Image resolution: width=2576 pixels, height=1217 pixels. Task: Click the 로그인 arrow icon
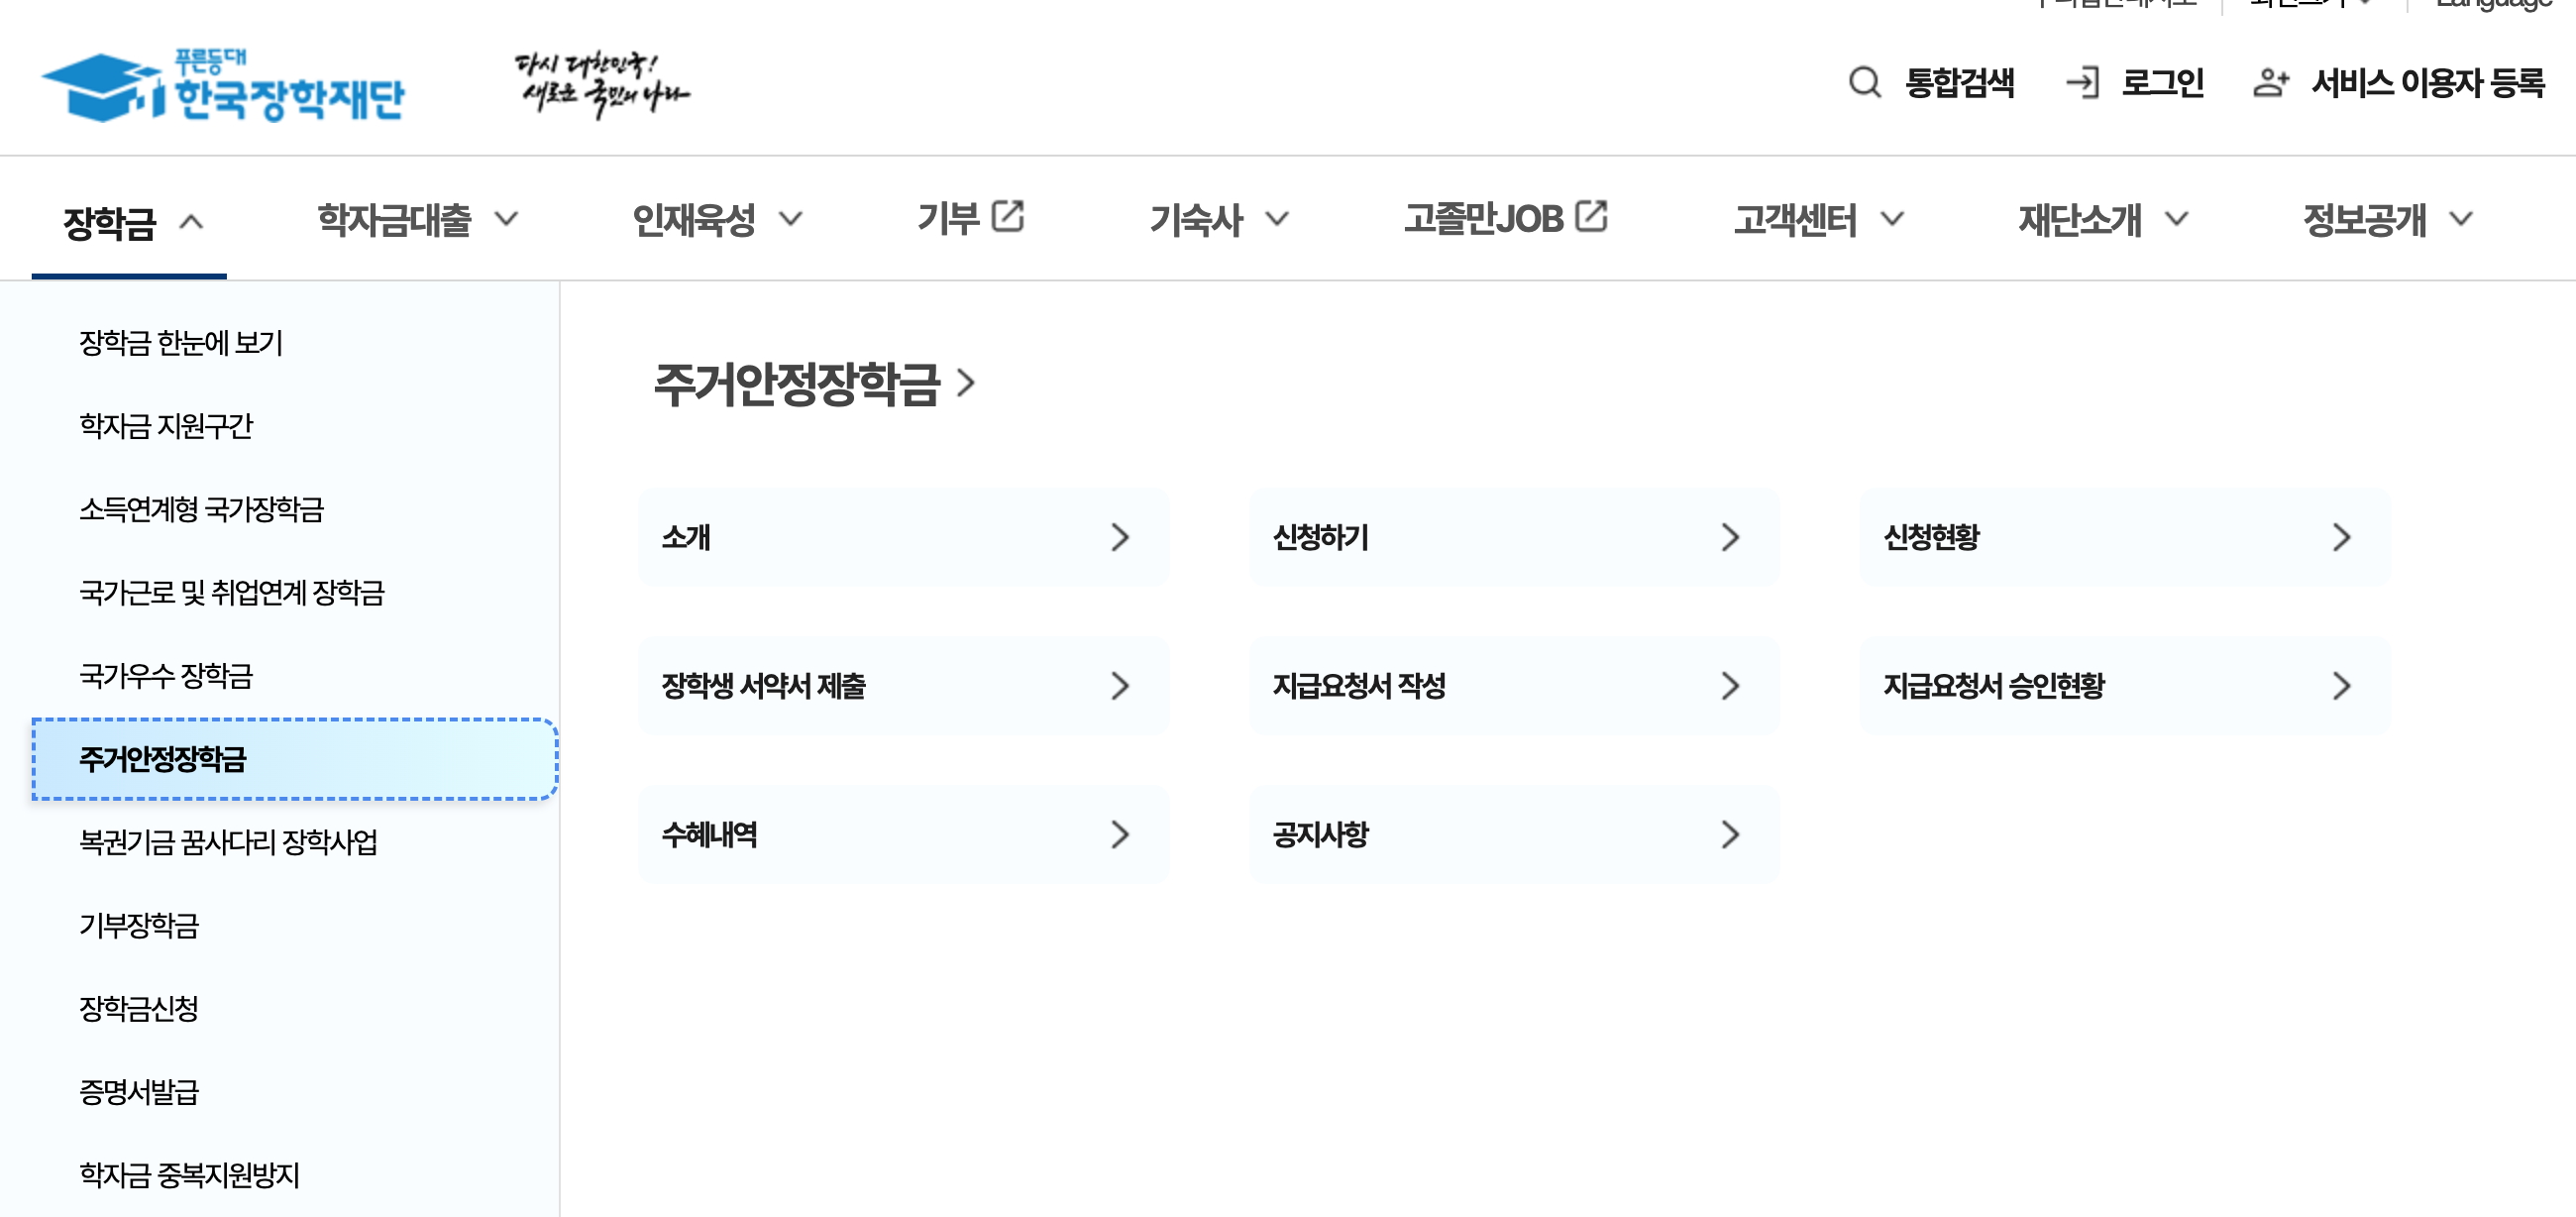click(2083, 82)
